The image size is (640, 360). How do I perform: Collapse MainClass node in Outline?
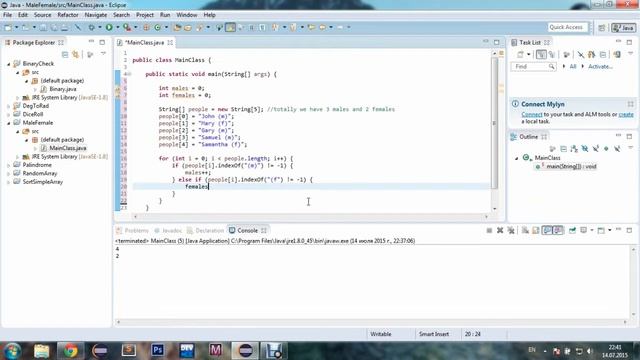pyautogui.click(x=516, y=158)
